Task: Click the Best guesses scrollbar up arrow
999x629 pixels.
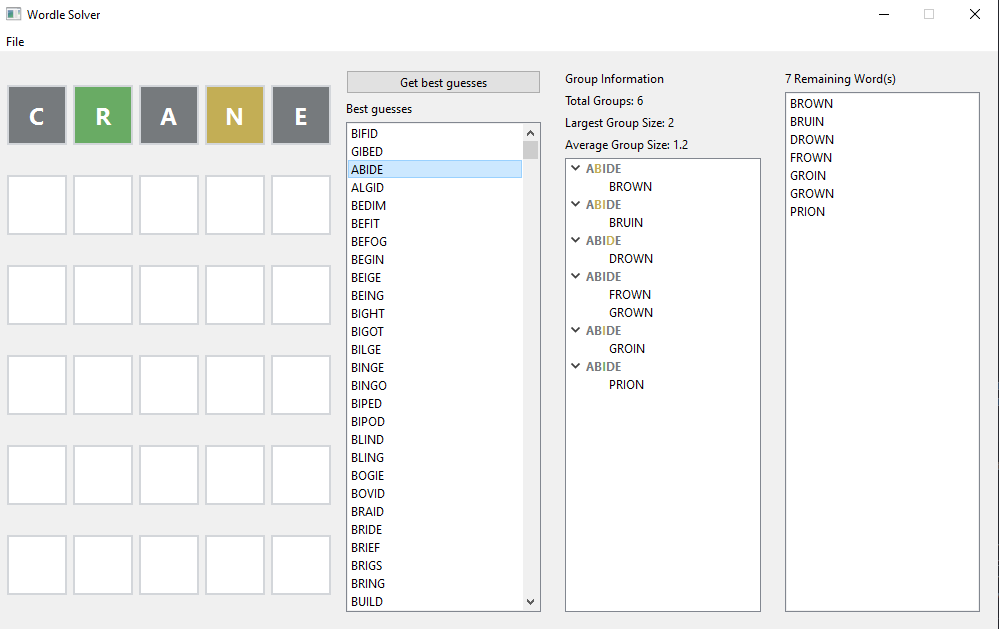Action: (530, 133)
